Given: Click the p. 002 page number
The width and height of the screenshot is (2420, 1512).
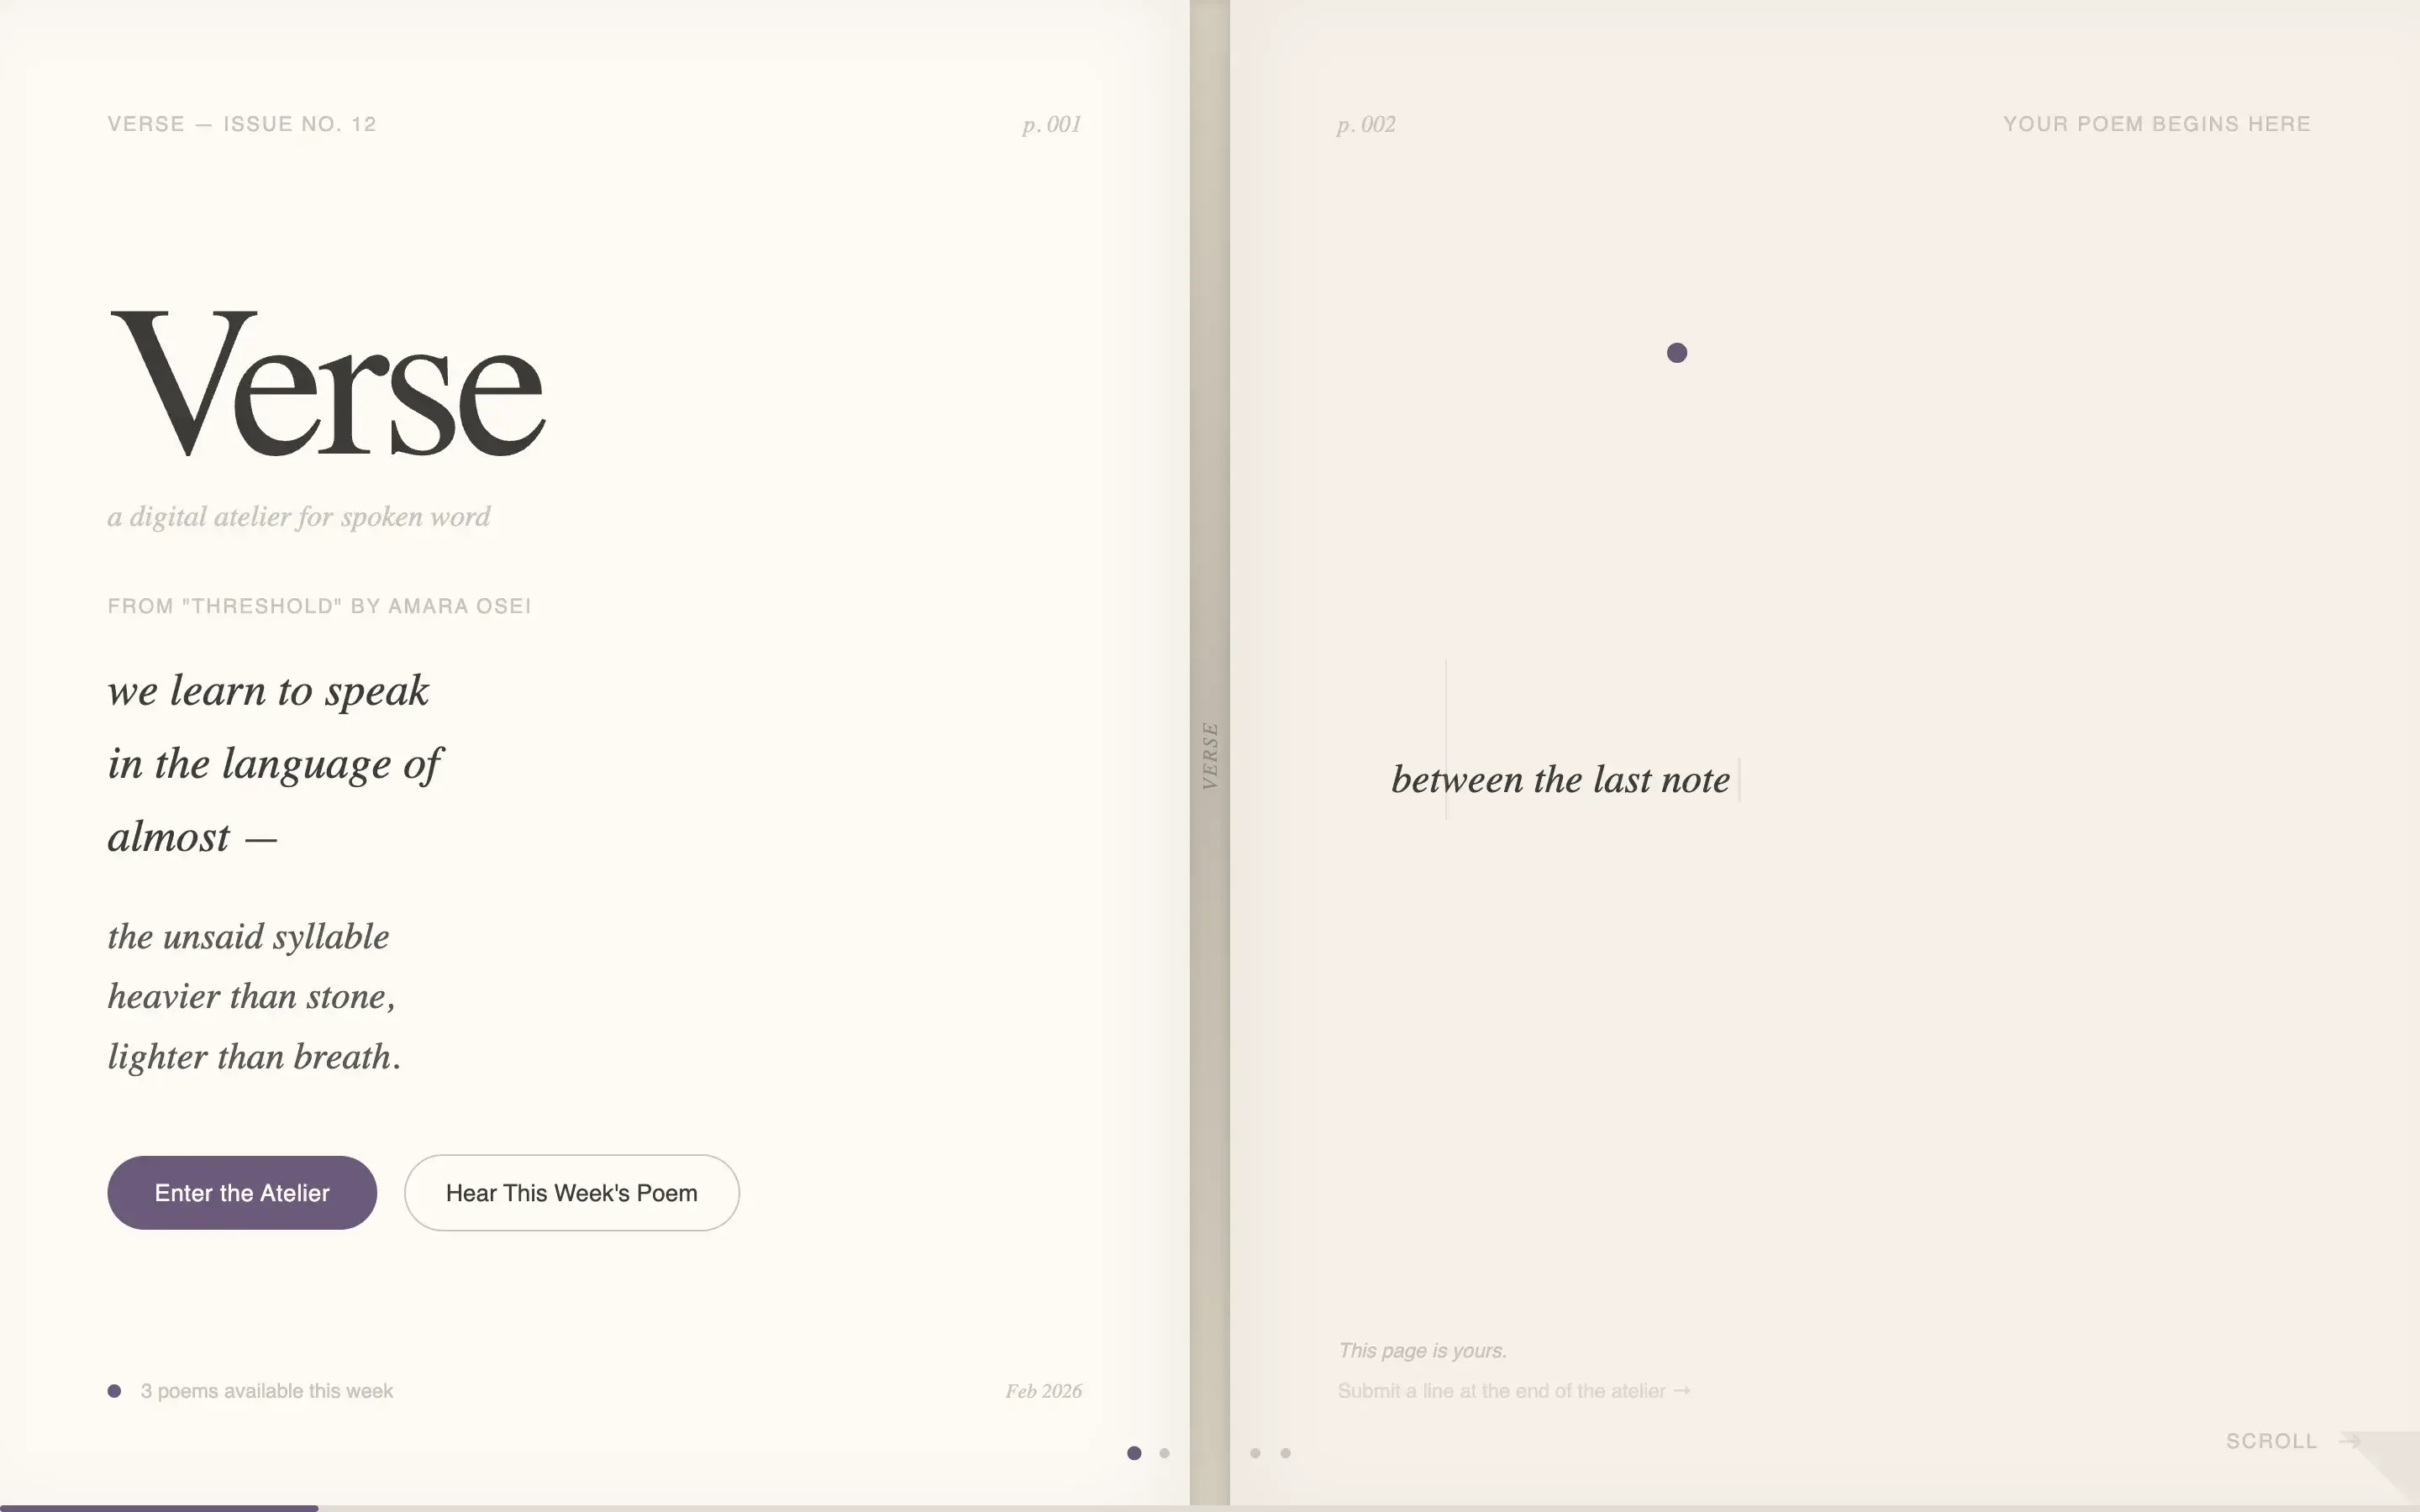Looking at the screenshot, I should tap(1366, 125).
